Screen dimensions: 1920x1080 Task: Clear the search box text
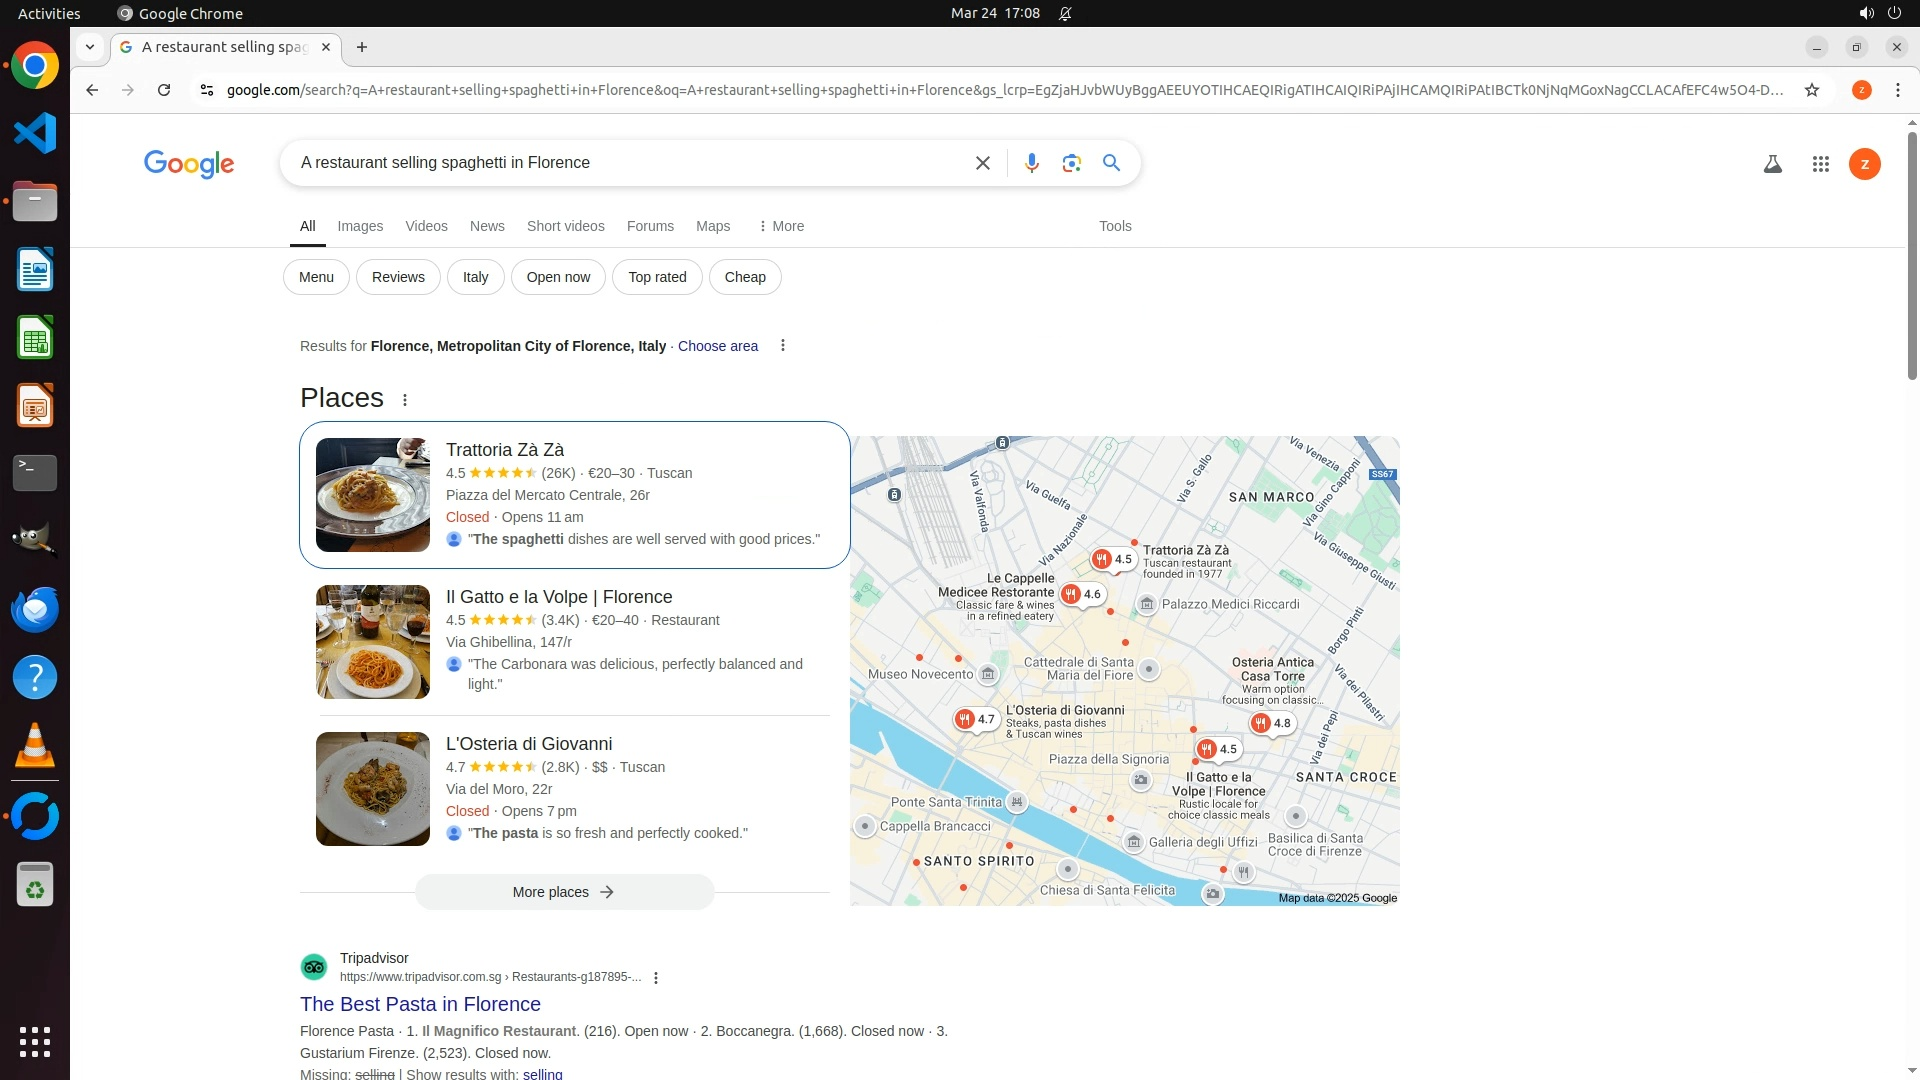(x=982, y=163)
